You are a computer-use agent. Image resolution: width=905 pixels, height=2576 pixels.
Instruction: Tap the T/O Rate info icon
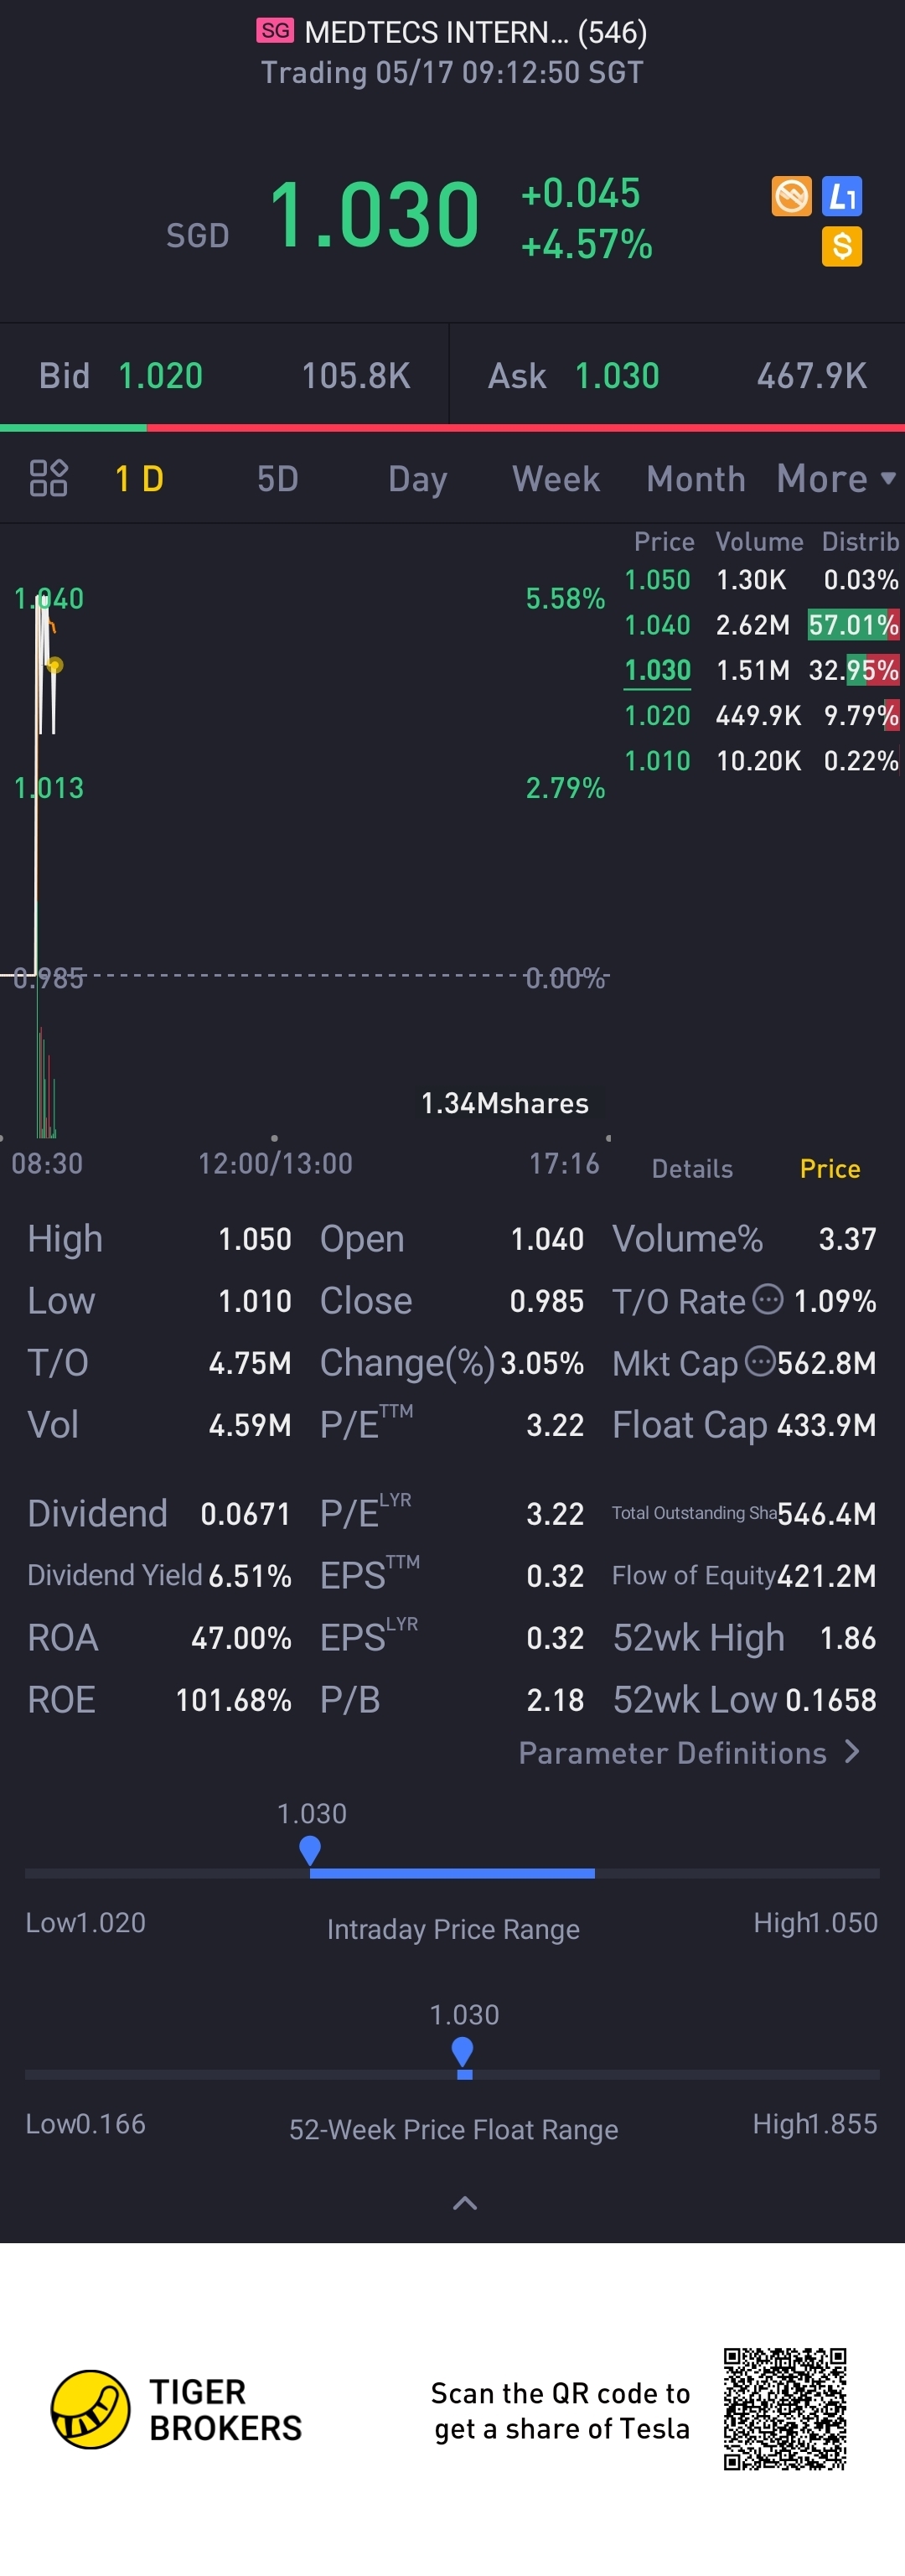coord(767,1299)
